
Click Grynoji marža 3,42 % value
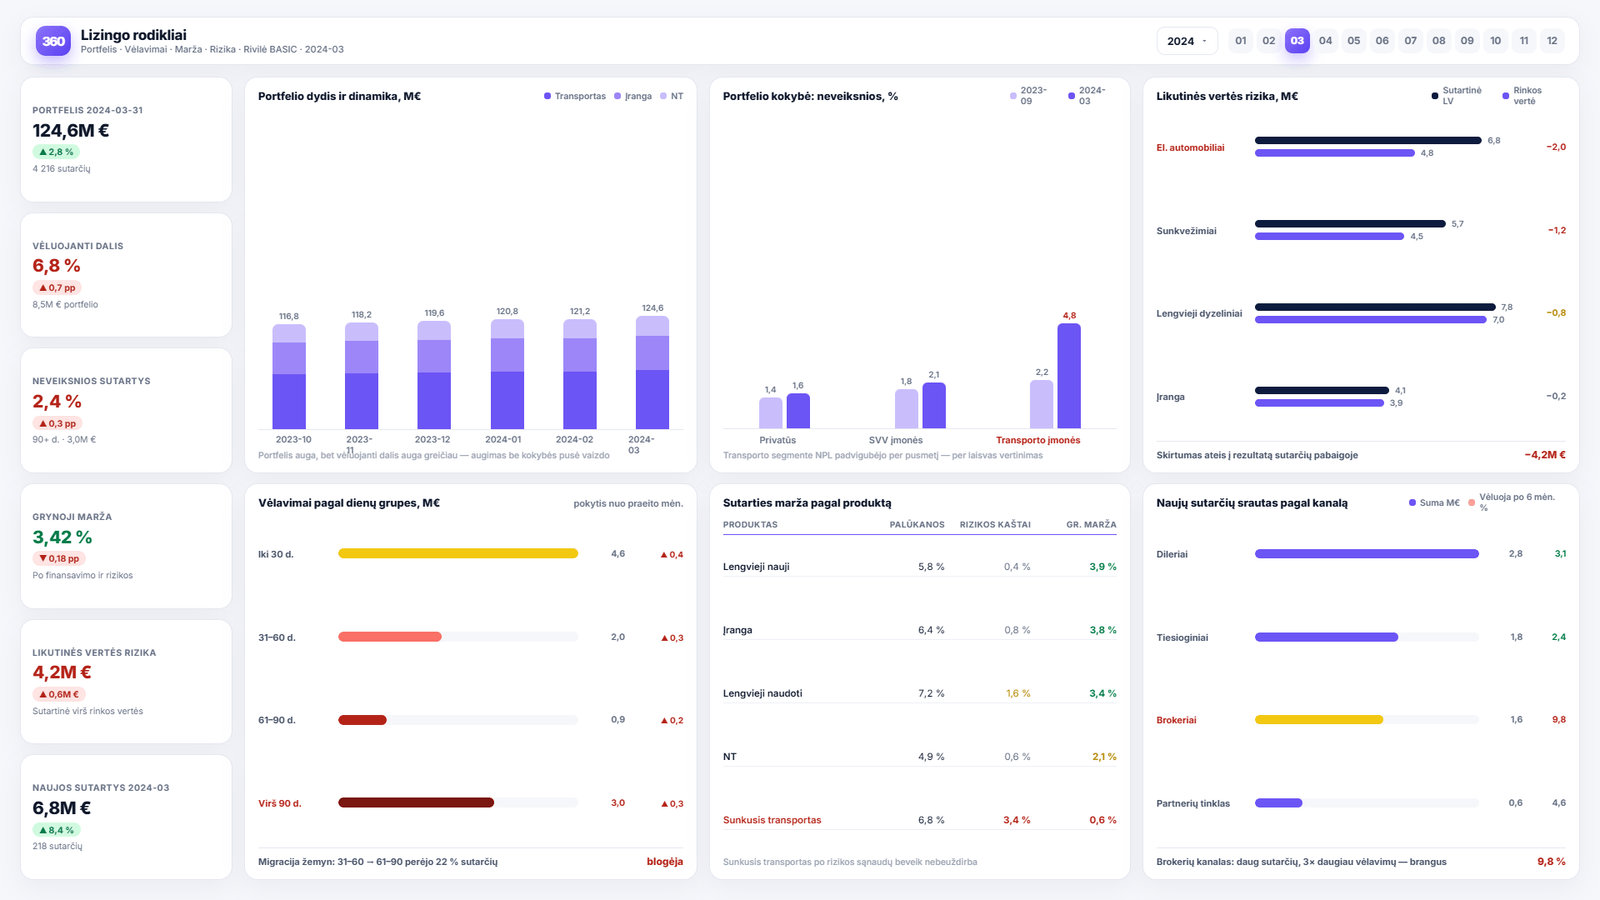coord(62,537)
